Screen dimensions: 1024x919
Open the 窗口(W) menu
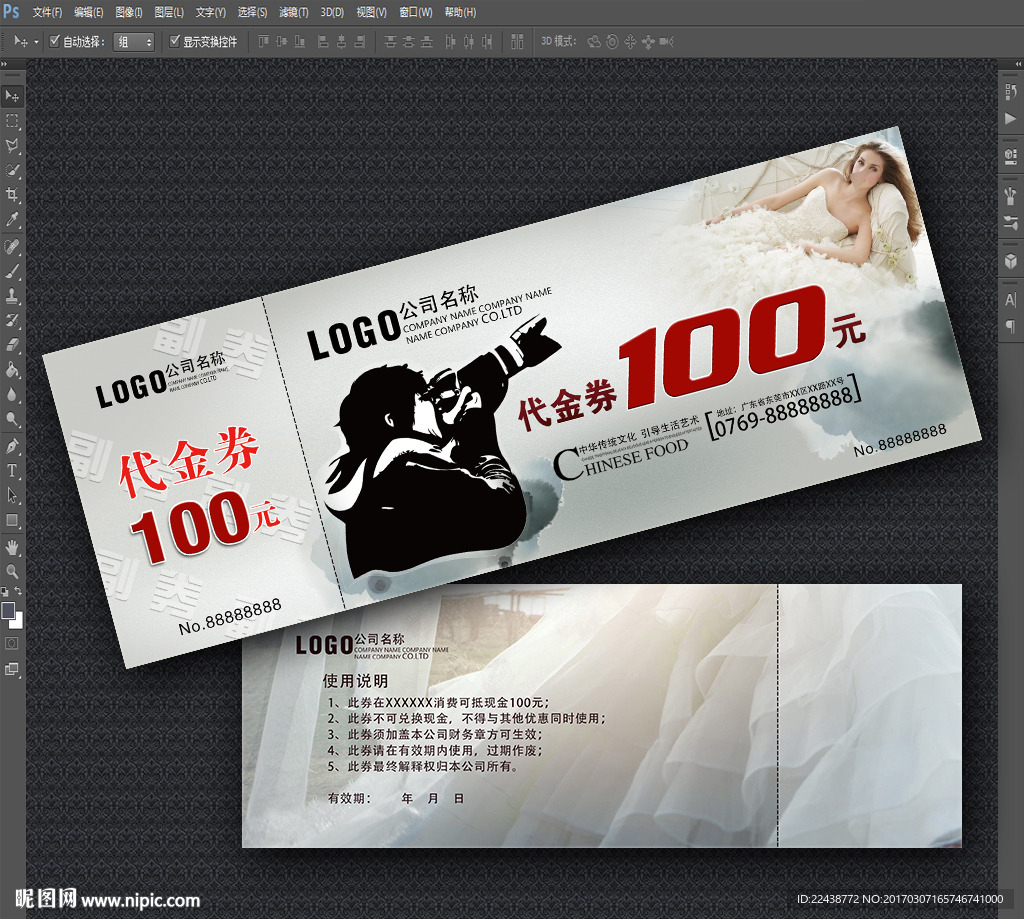pos(415,12)
